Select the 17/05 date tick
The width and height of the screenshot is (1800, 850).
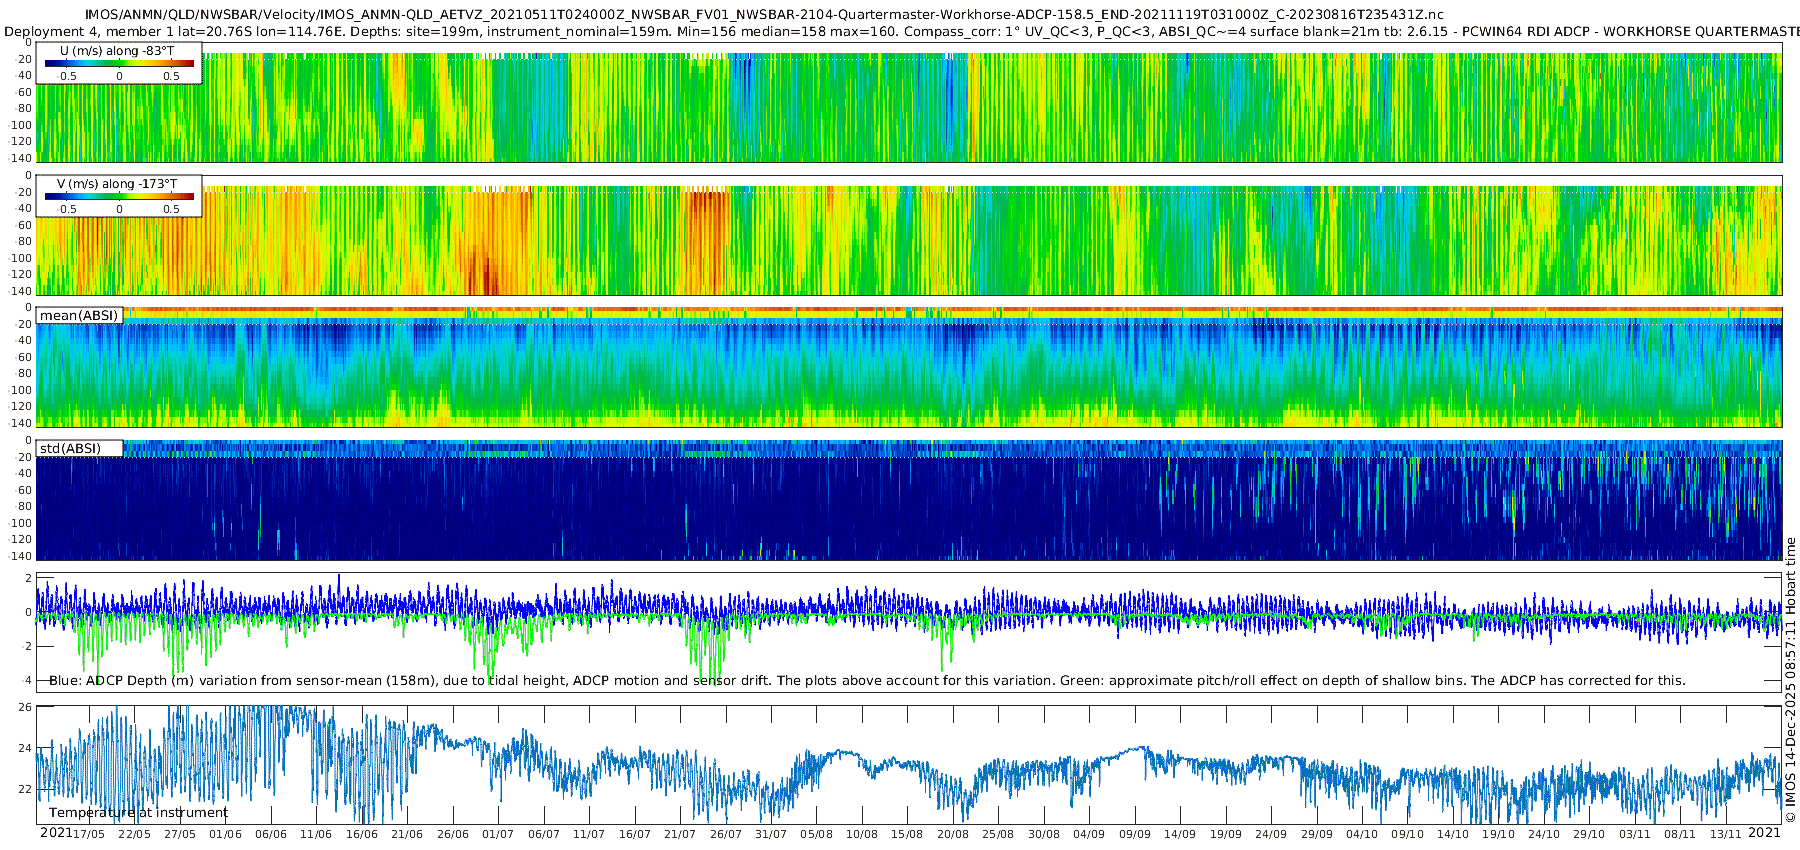click(89, 834)
